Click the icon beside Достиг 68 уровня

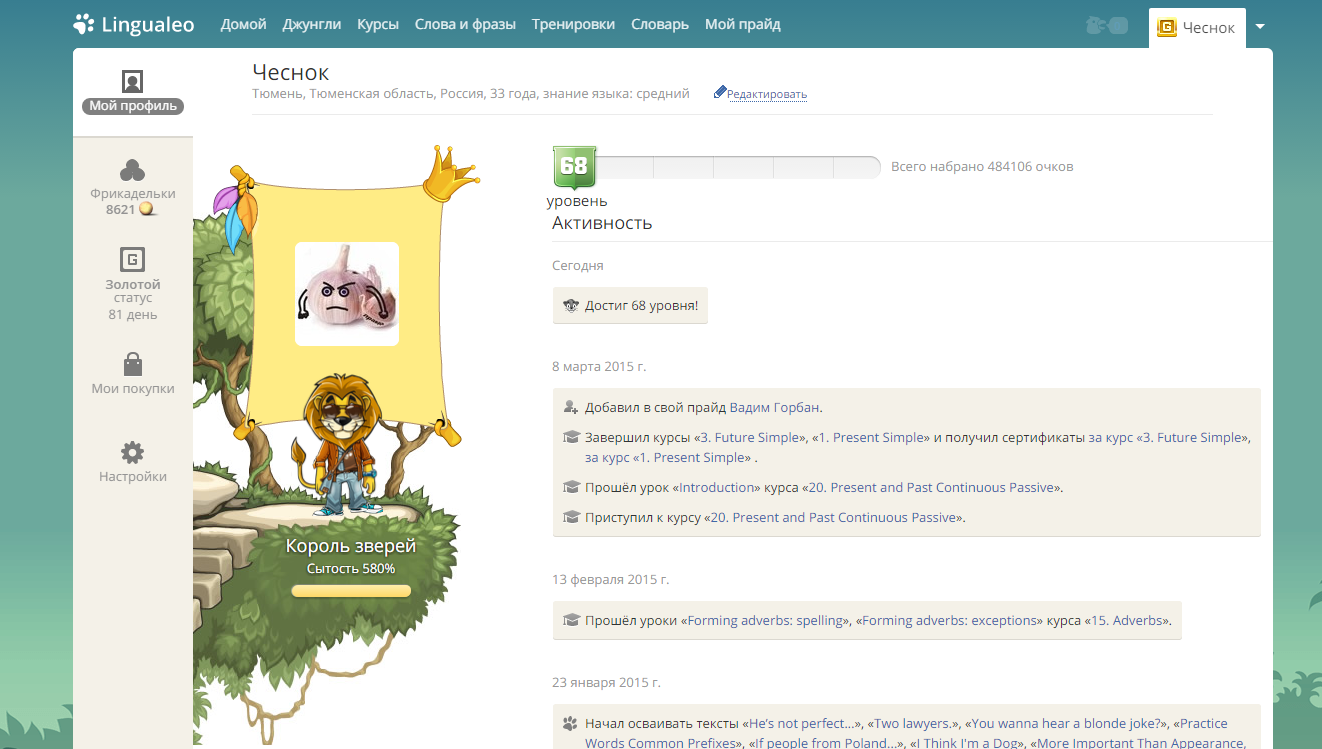click(571, 306)
